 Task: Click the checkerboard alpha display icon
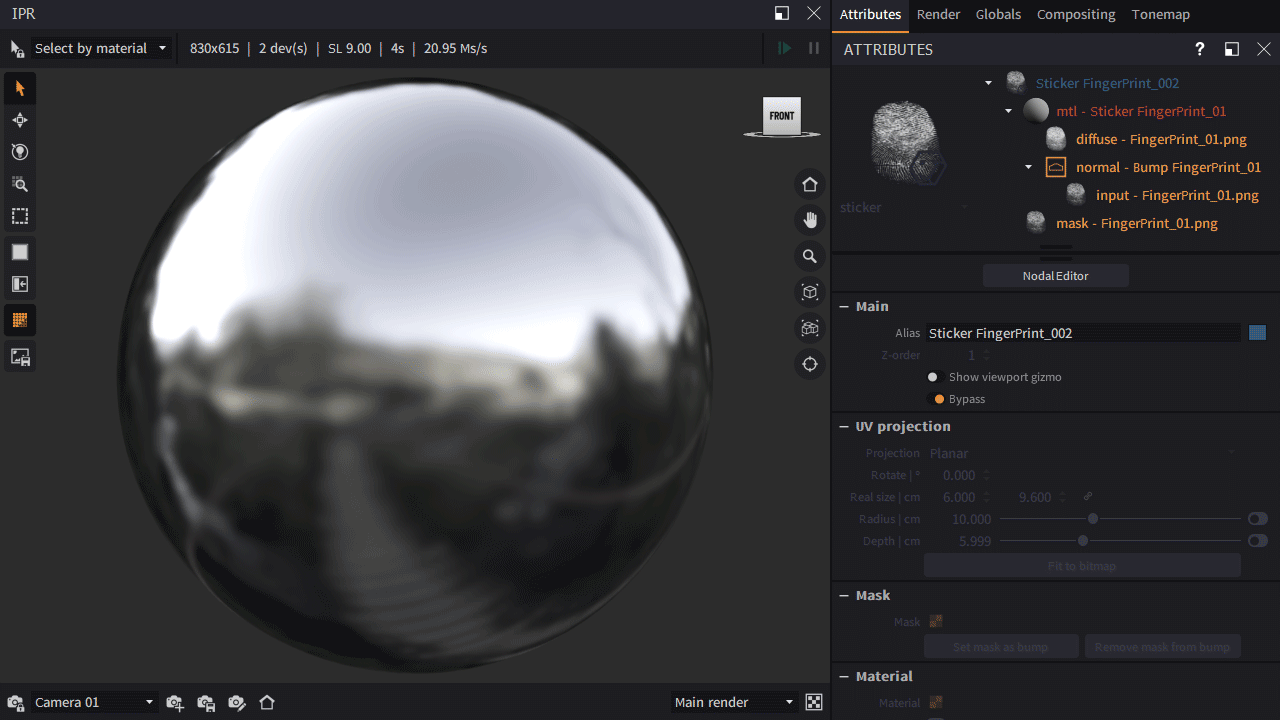pyautogui.click(x=814, y=702)
